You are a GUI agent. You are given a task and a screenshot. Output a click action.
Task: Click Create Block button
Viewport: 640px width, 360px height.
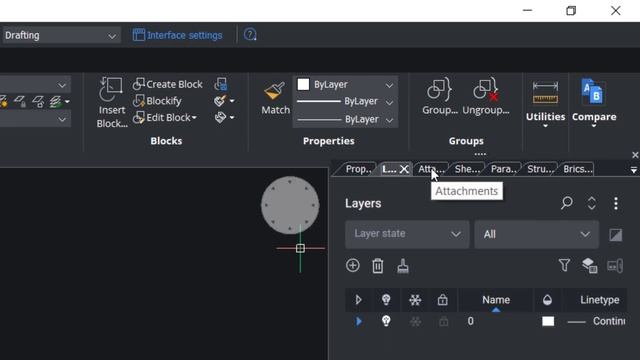click(167, 84)
